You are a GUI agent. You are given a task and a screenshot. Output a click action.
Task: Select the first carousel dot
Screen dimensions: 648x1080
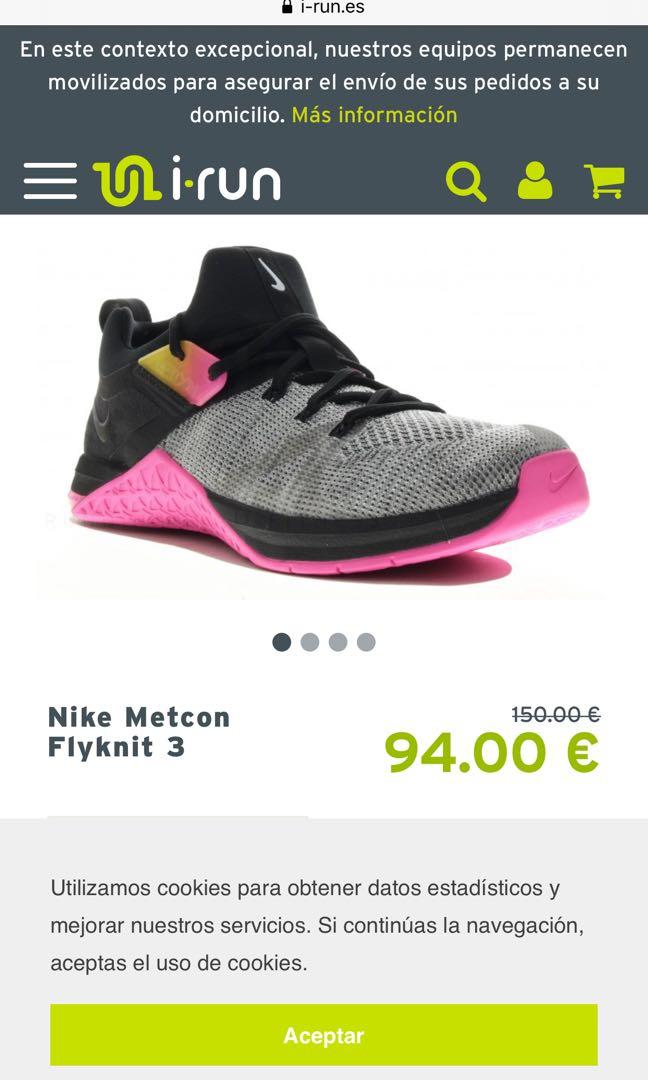[x=282, y=642]
